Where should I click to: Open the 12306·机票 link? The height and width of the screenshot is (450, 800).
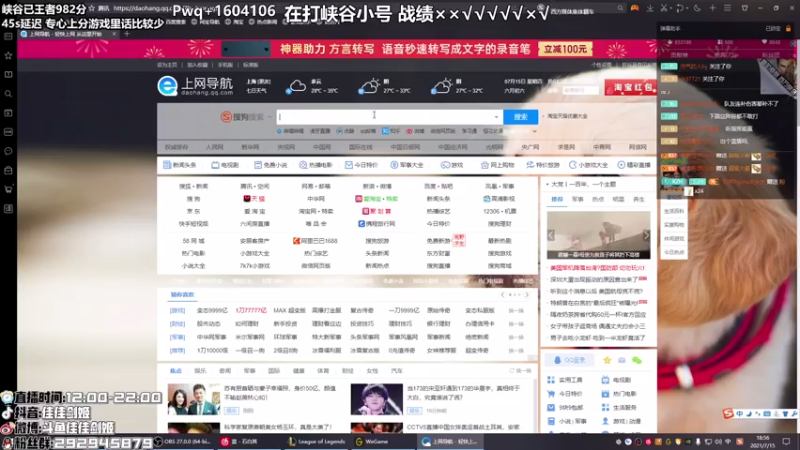coord(499,211)
